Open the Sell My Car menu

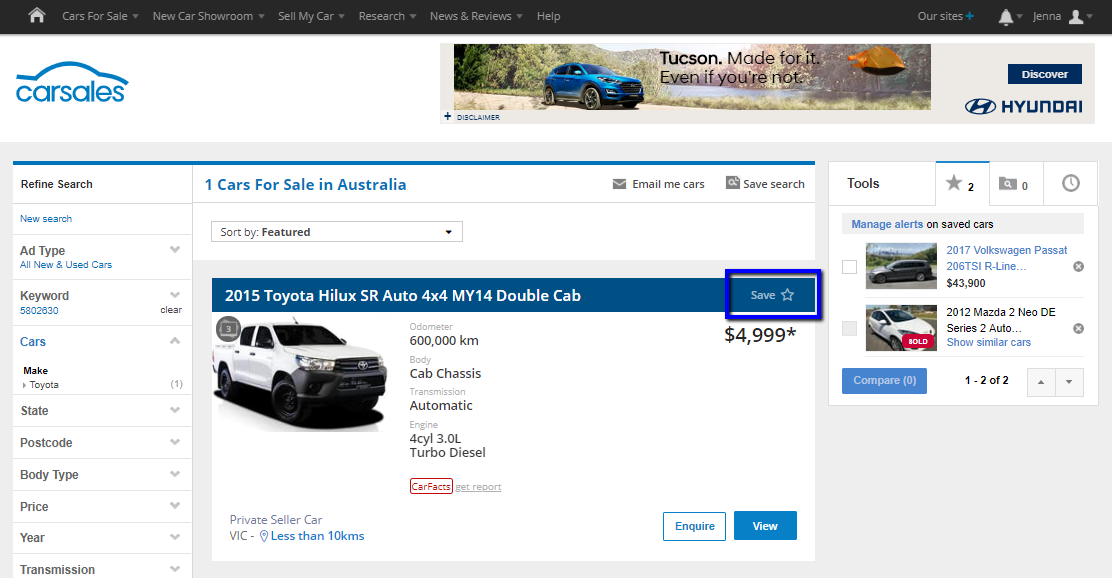tap(311, 16)
